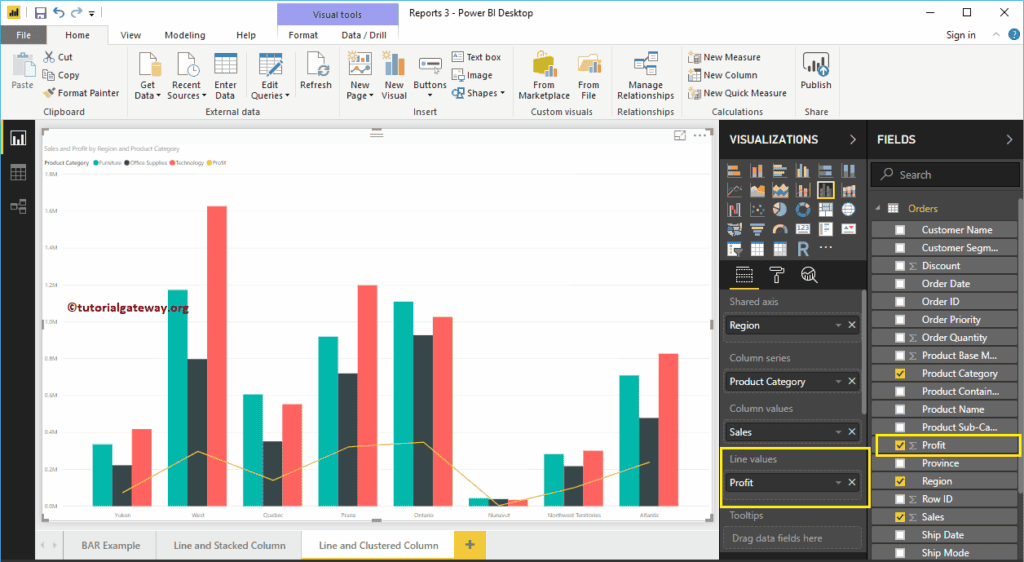
Task: Check the Customer Name field
Action: point(900,230)
